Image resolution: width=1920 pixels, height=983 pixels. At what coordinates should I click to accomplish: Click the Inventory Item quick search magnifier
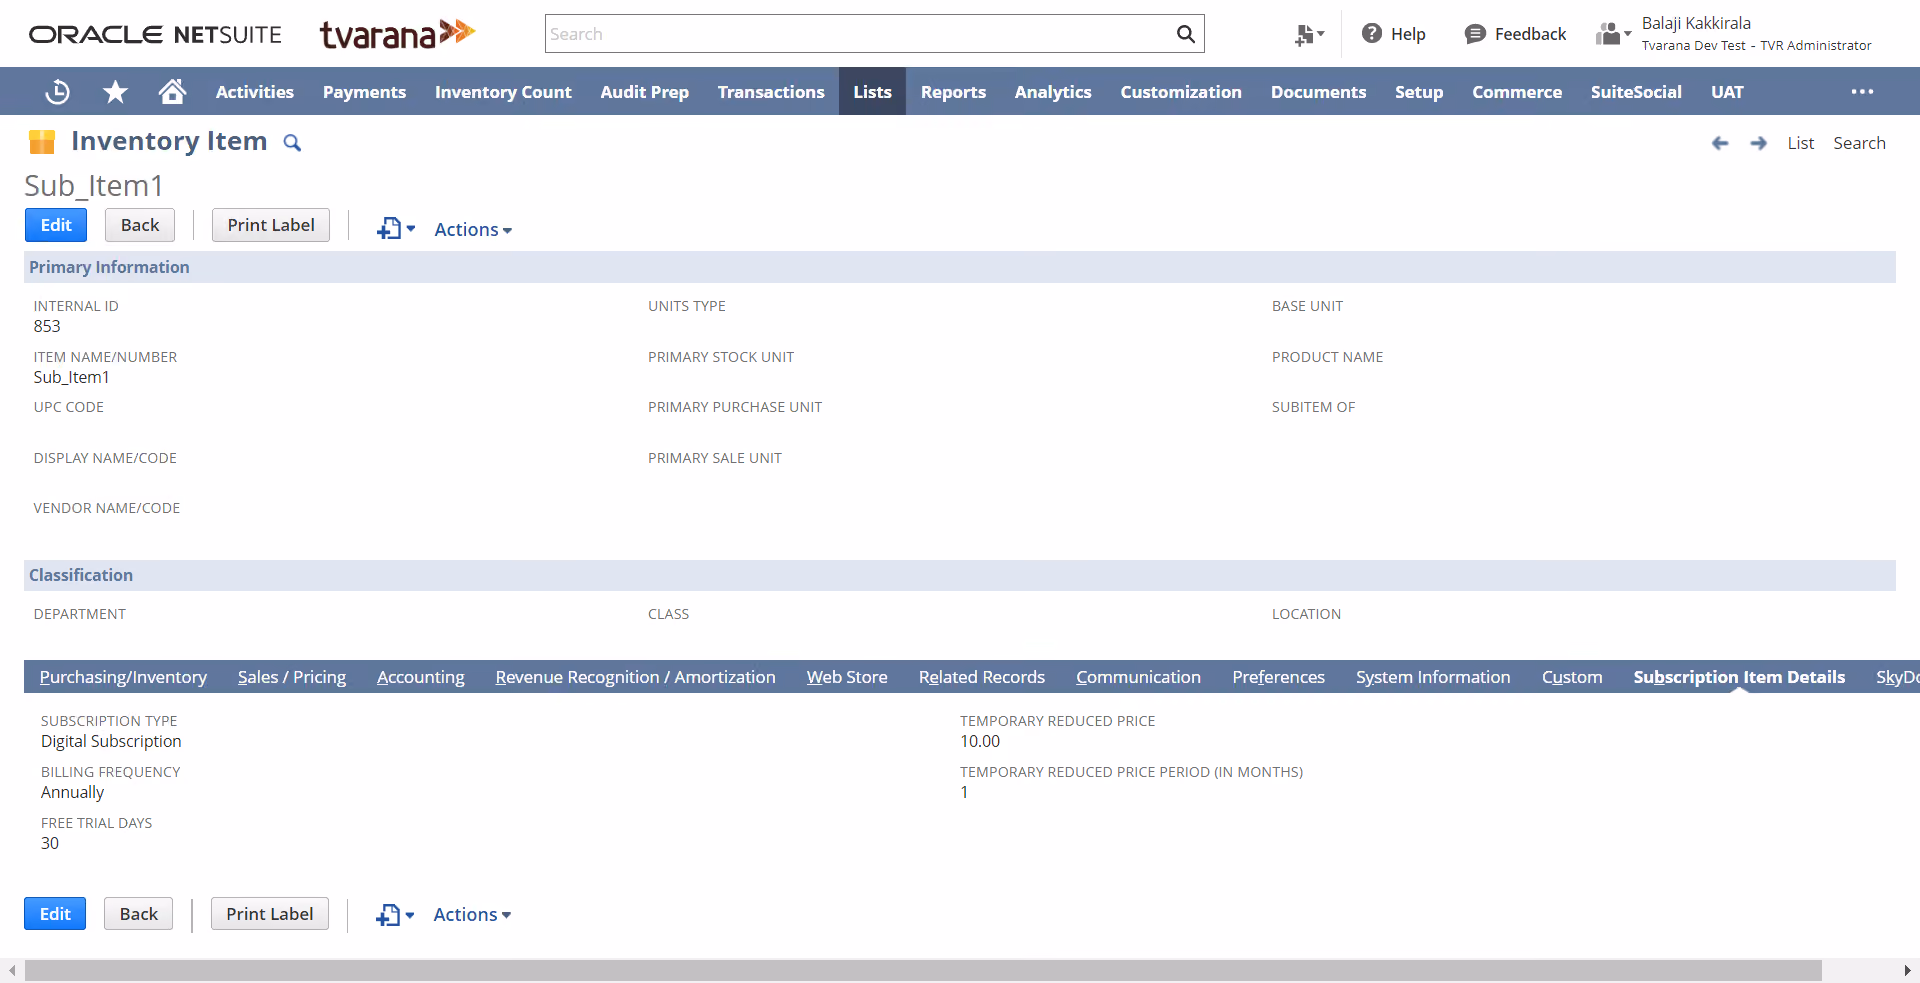pos(292,143)
